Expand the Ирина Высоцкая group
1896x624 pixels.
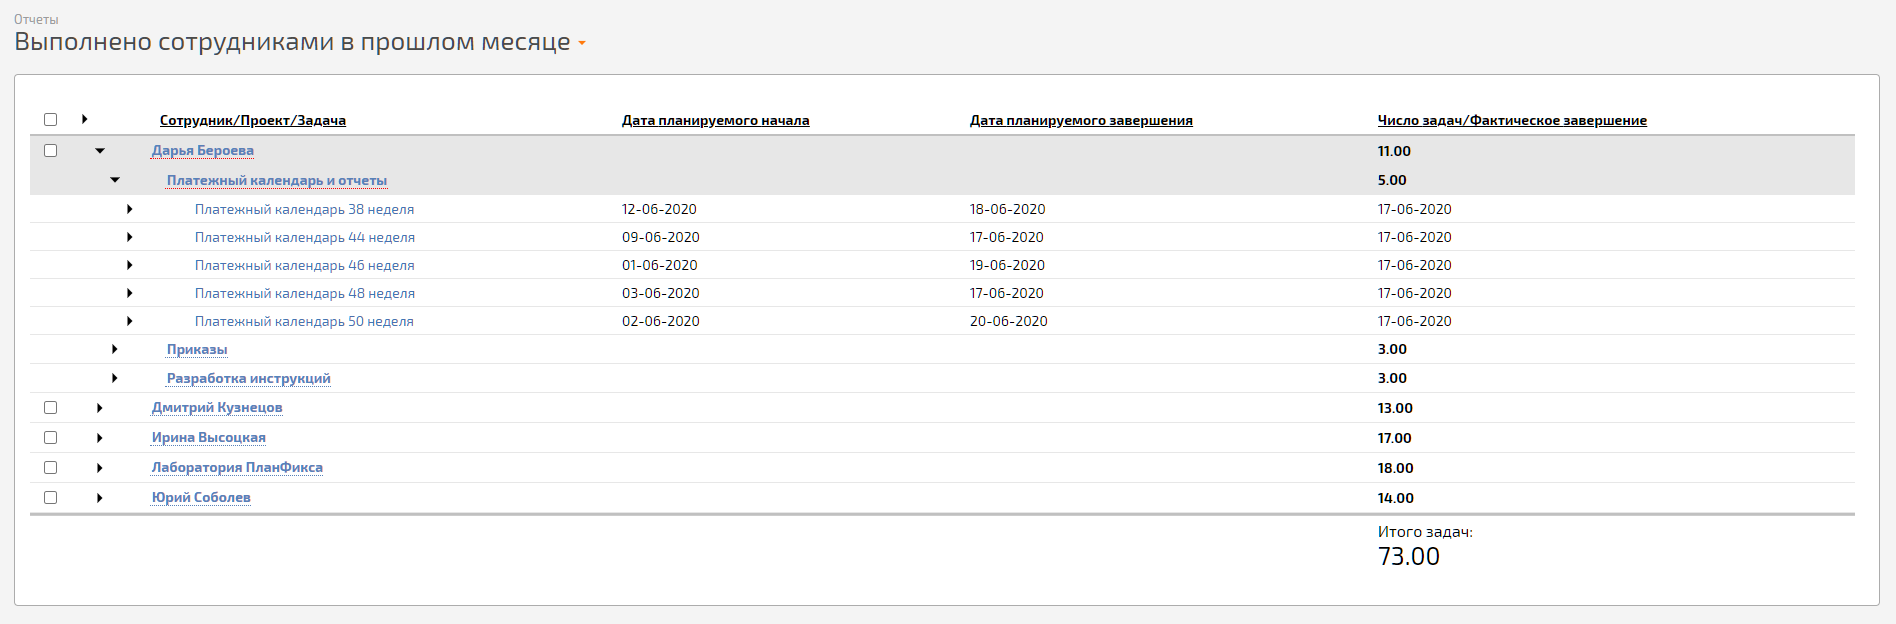pyautogui.click(x=100, y=438)
